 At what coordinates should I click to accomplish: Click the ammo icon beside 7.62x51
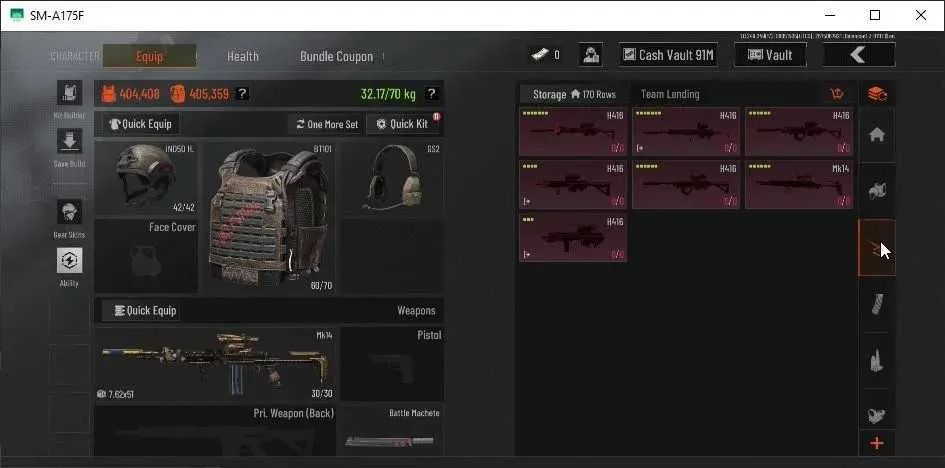(101, 395)
